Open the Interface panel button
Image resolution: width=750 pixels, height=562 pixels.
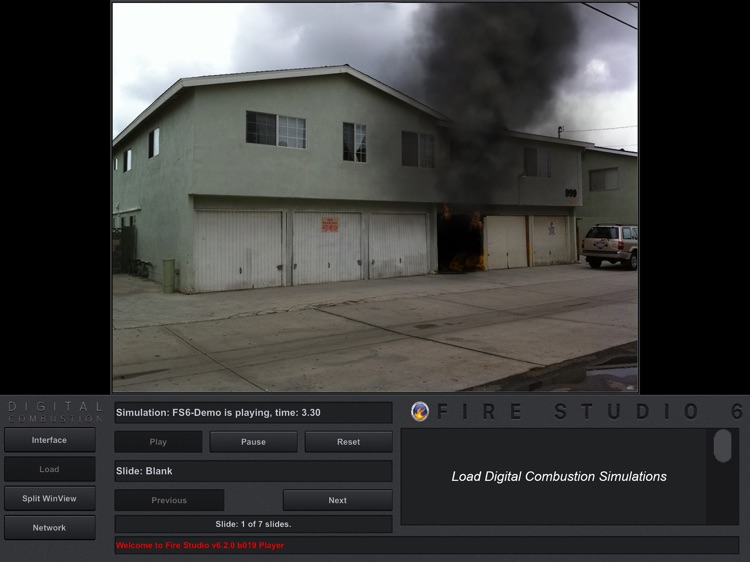coord(50,440)
